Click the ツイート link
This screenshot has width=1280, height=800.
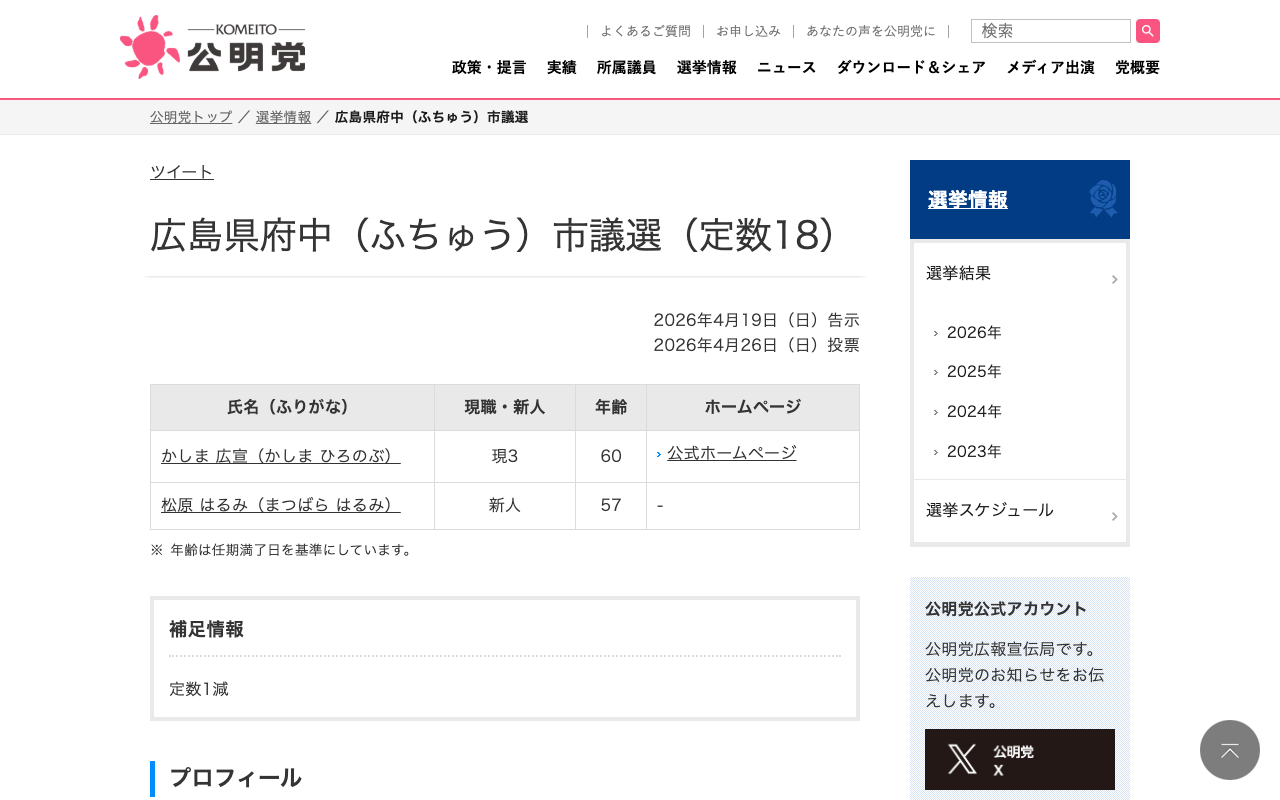182,172
